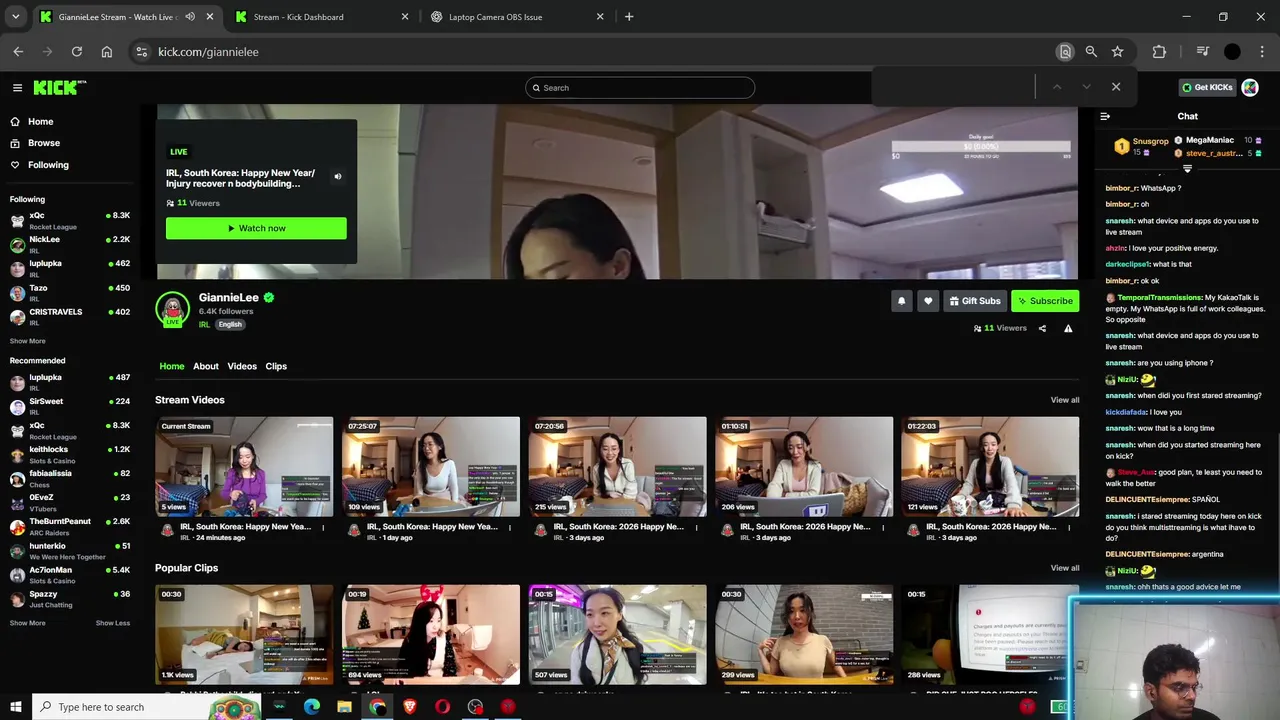Switch to the Stream - Kick Dashboard tab

pos(320,17)
